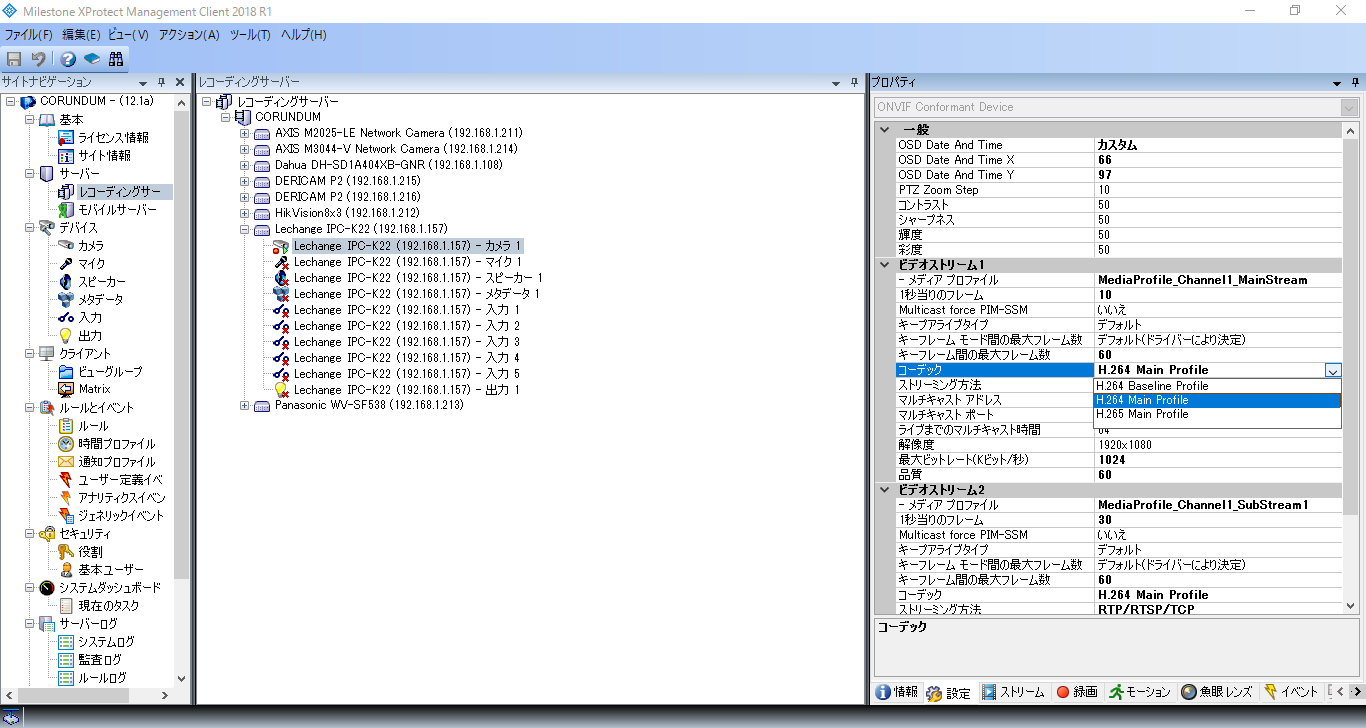Open モバイルサーバー node
Screen dimensions: 1366x728
[117, 210]
